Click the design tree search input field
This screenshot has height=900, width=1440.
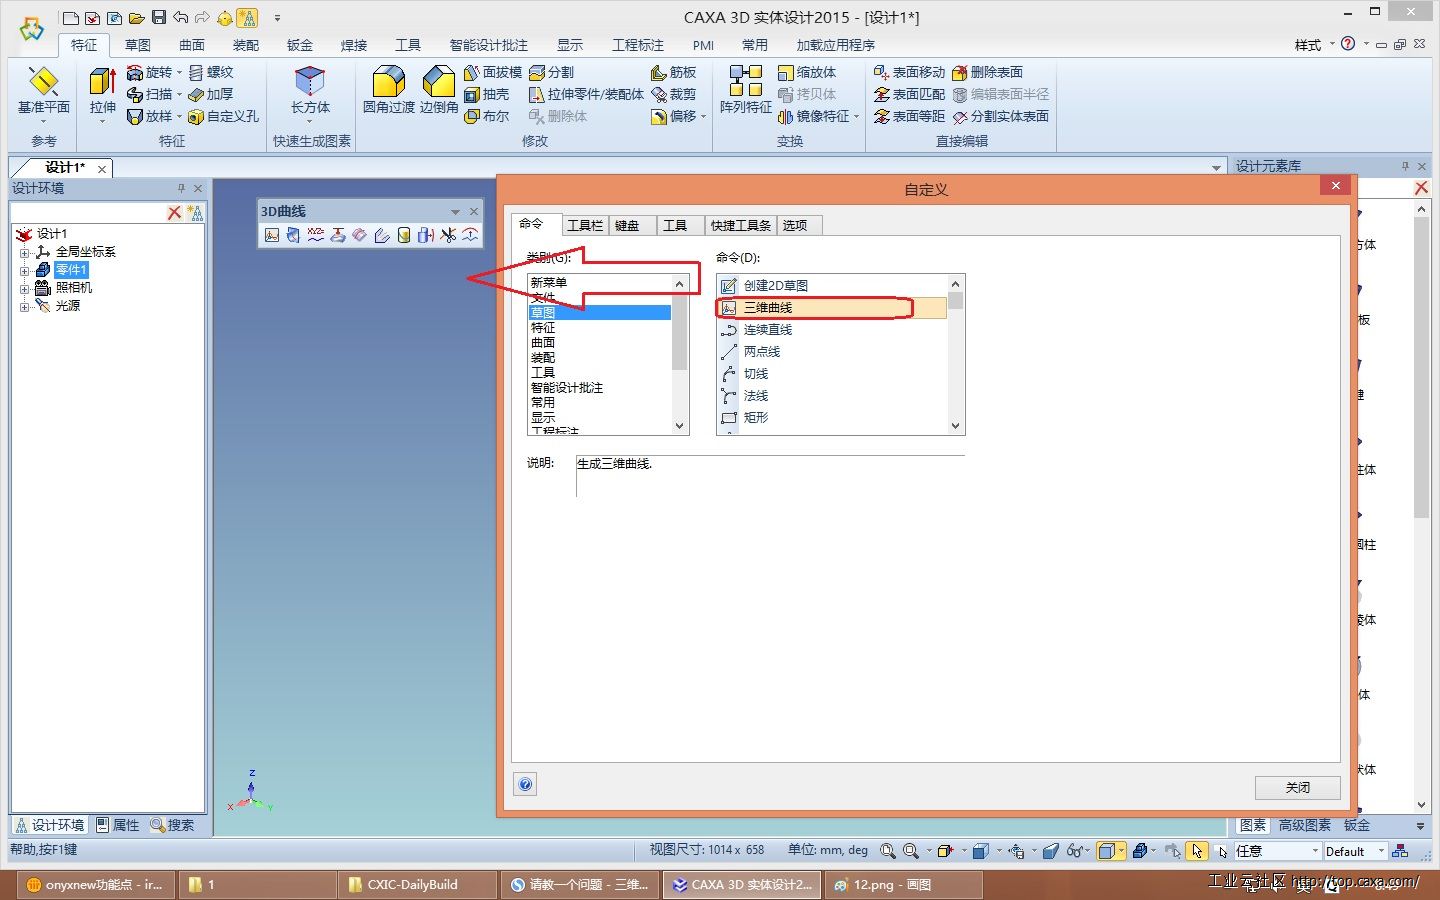point(87,212)
